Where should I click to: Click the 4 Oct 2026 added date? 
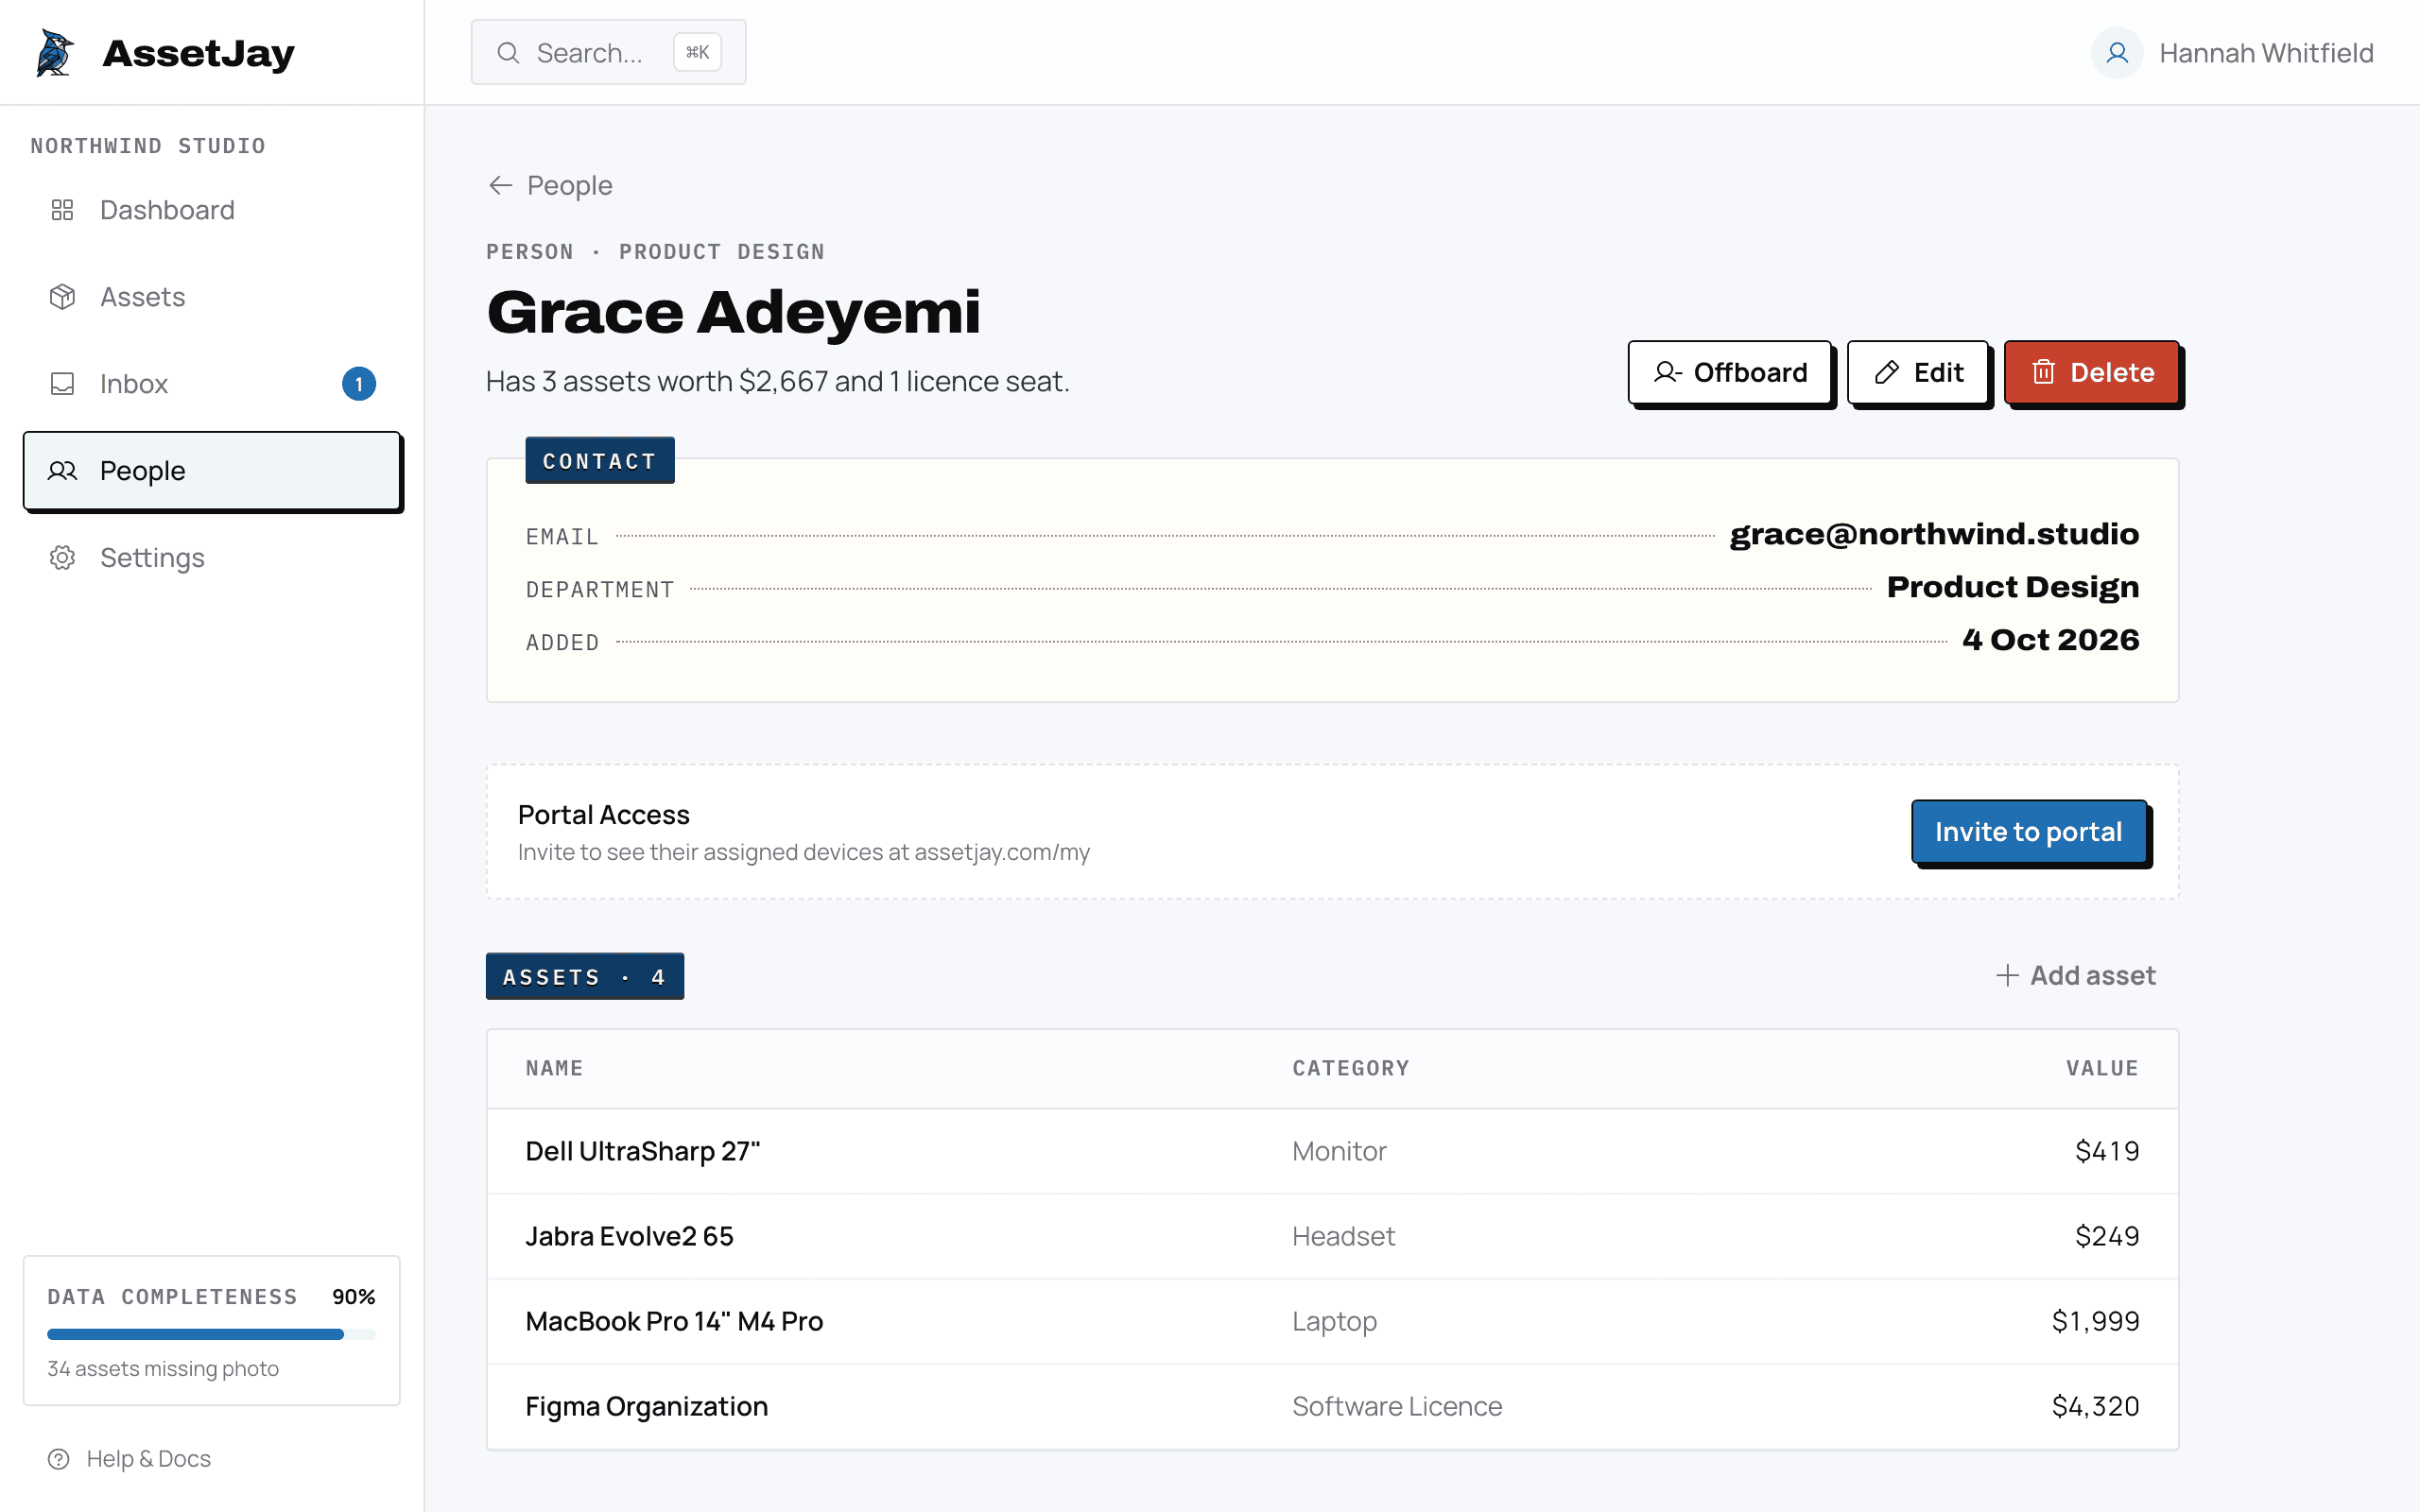(x=2050, y=640)
